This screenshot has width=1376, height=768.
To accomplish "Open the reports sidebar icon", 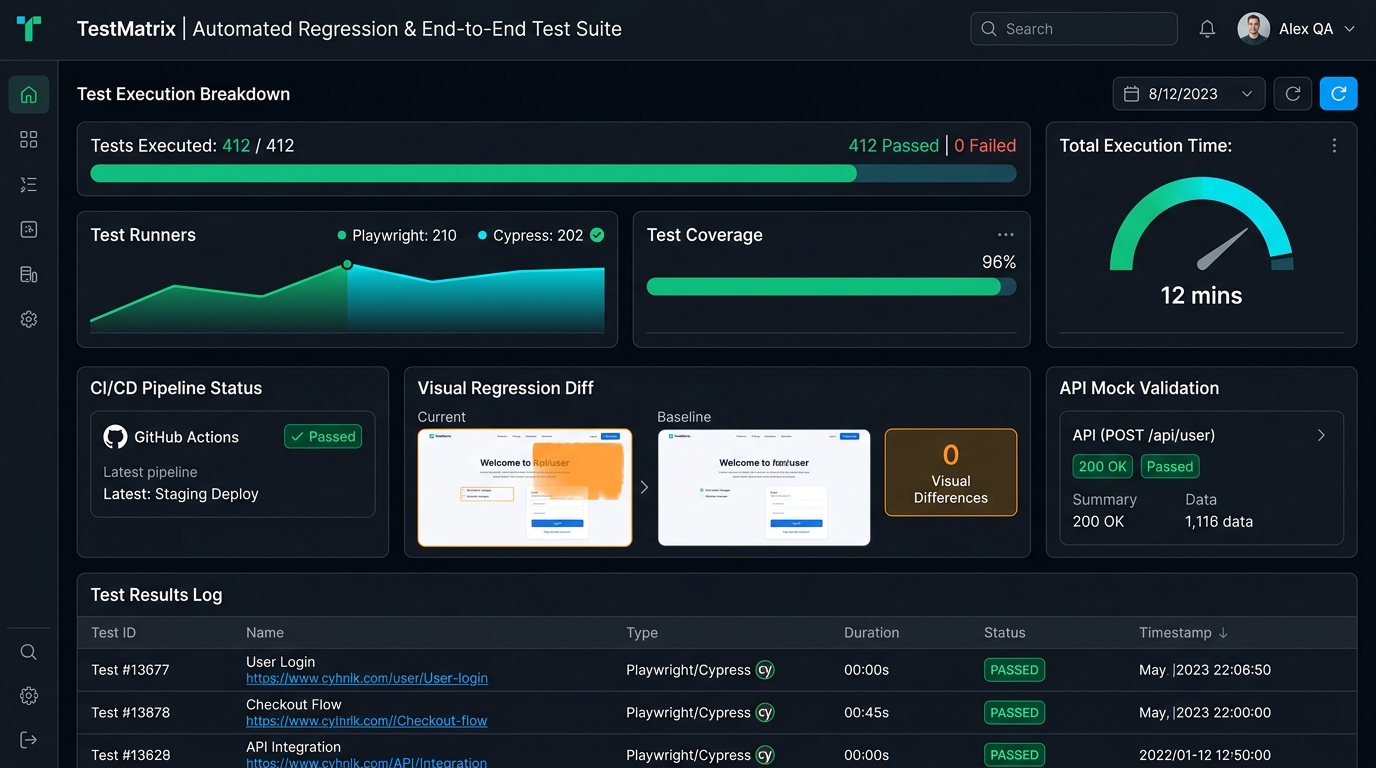I will pos(28,274).
